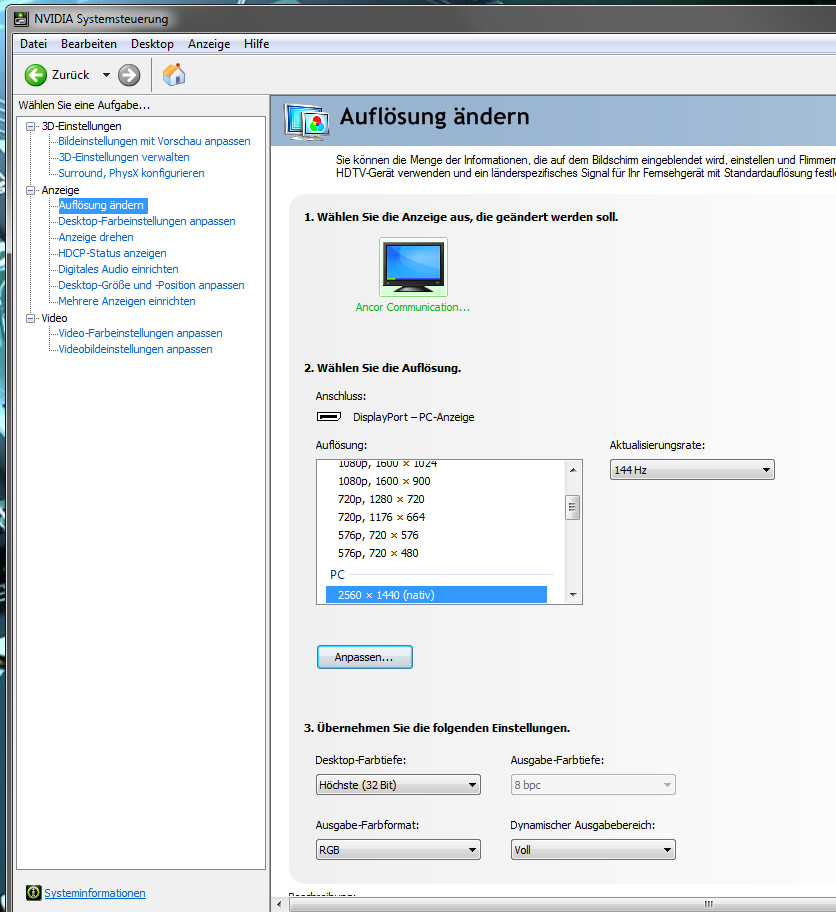Open the Systeminformationen link
The height and width of the screenshot is (912, 836).
click(95, 893)
